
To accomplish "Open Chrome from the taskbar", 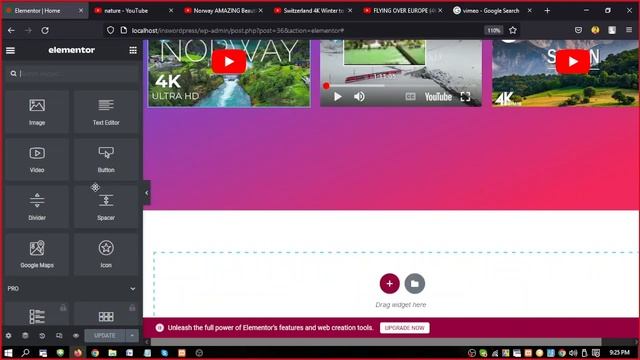I will point(95,353).
